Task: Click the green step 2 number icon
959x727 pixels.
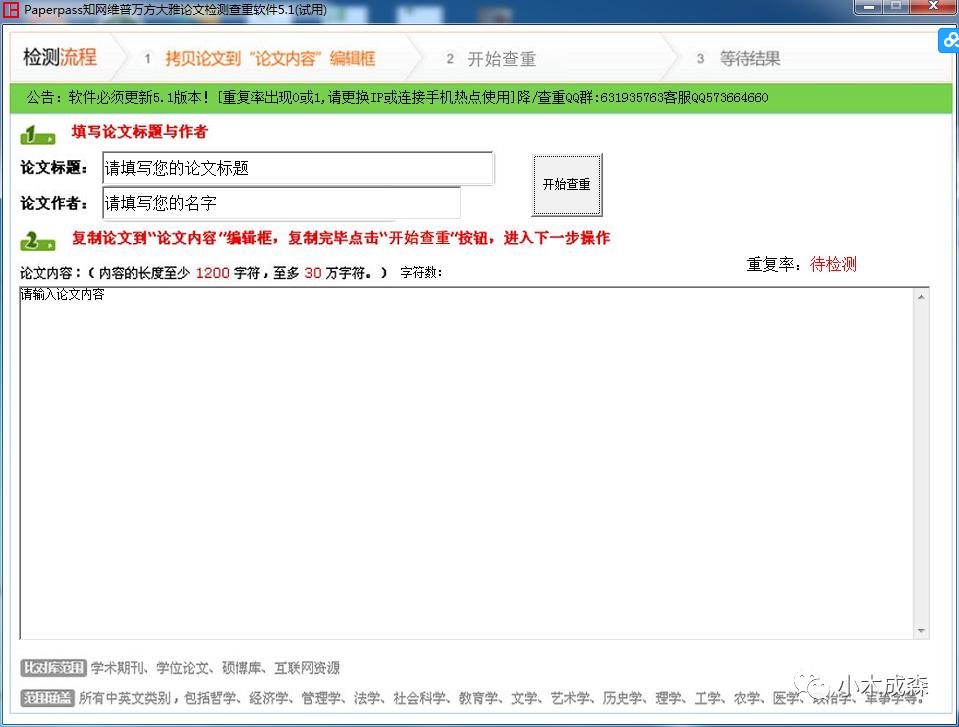Action: 37,237
